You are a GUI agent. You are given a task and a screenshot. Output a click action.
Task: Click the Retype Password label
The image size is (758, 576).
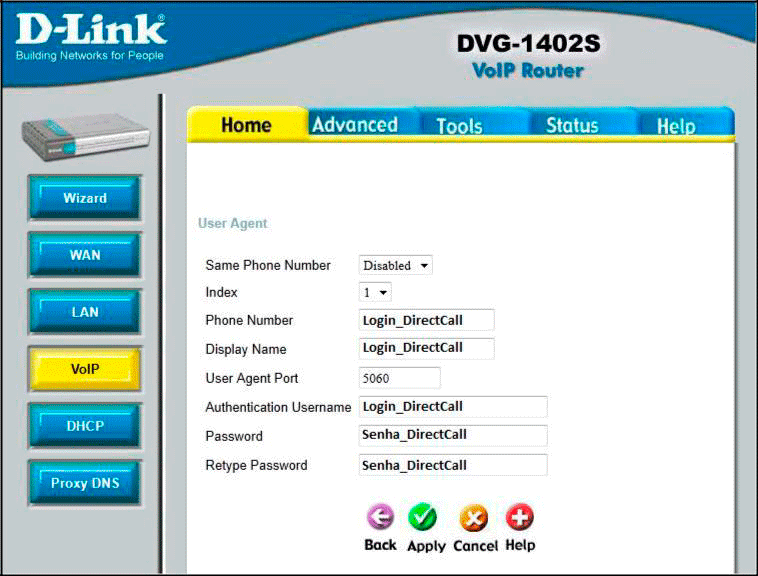[256, 465]
